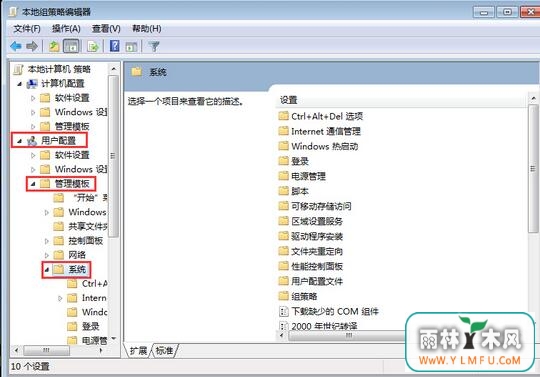Open the 操作(A) menu

[x=66, y=29]
